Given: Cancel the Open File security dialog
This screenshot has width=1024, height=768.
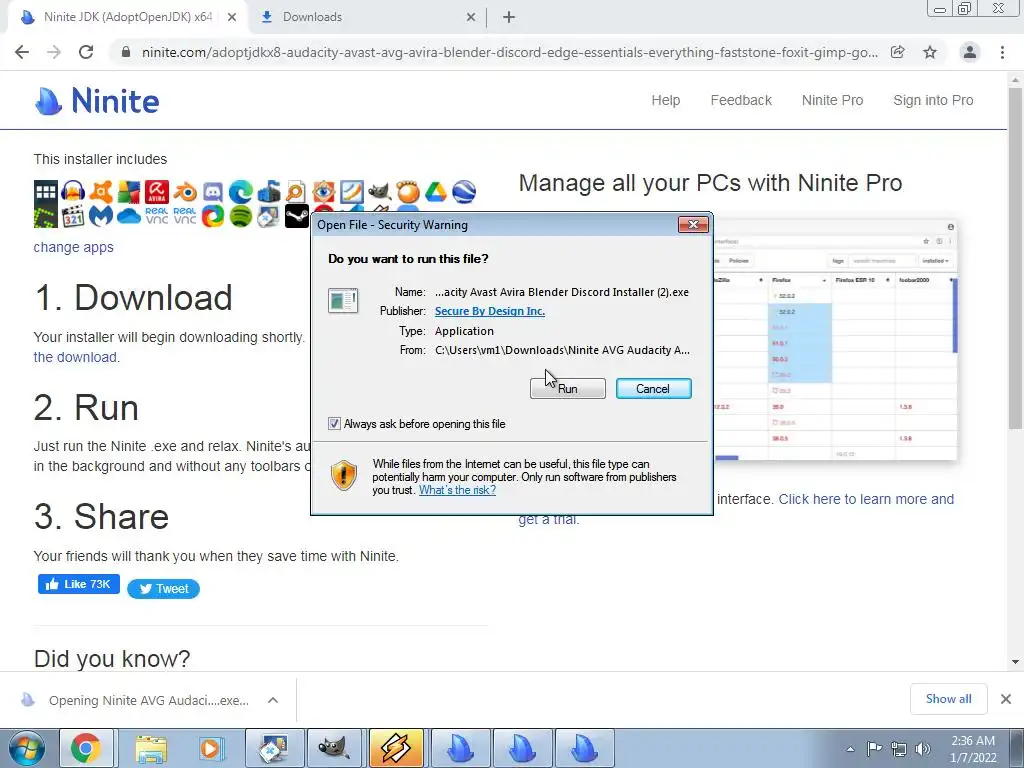Looking at the screenshot, I should tap(653, 389).
